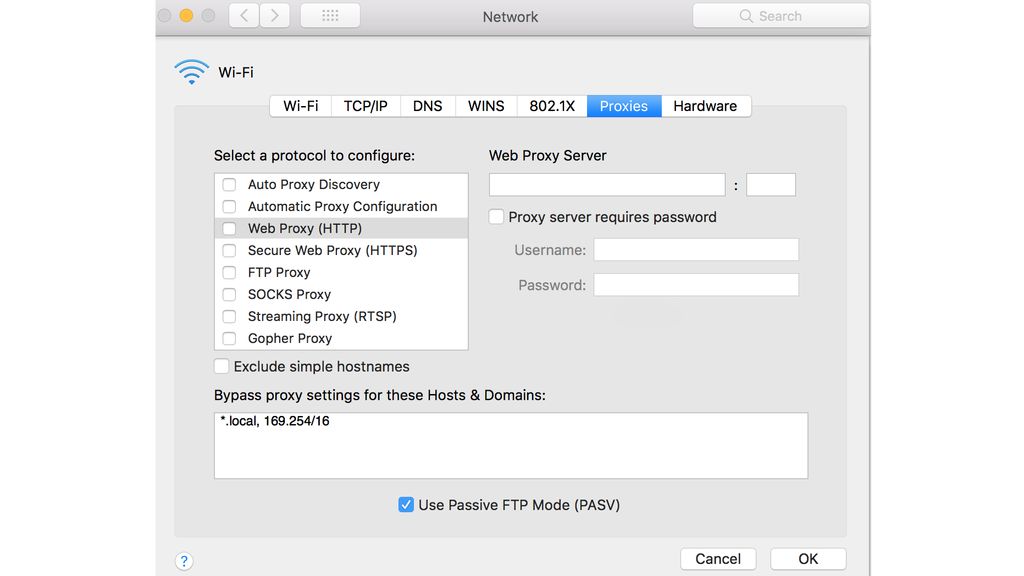The height and width of the screenshot is (576, 1024).
Task: Check Exclude simple hostnames
Action: [x=221, y=366]
